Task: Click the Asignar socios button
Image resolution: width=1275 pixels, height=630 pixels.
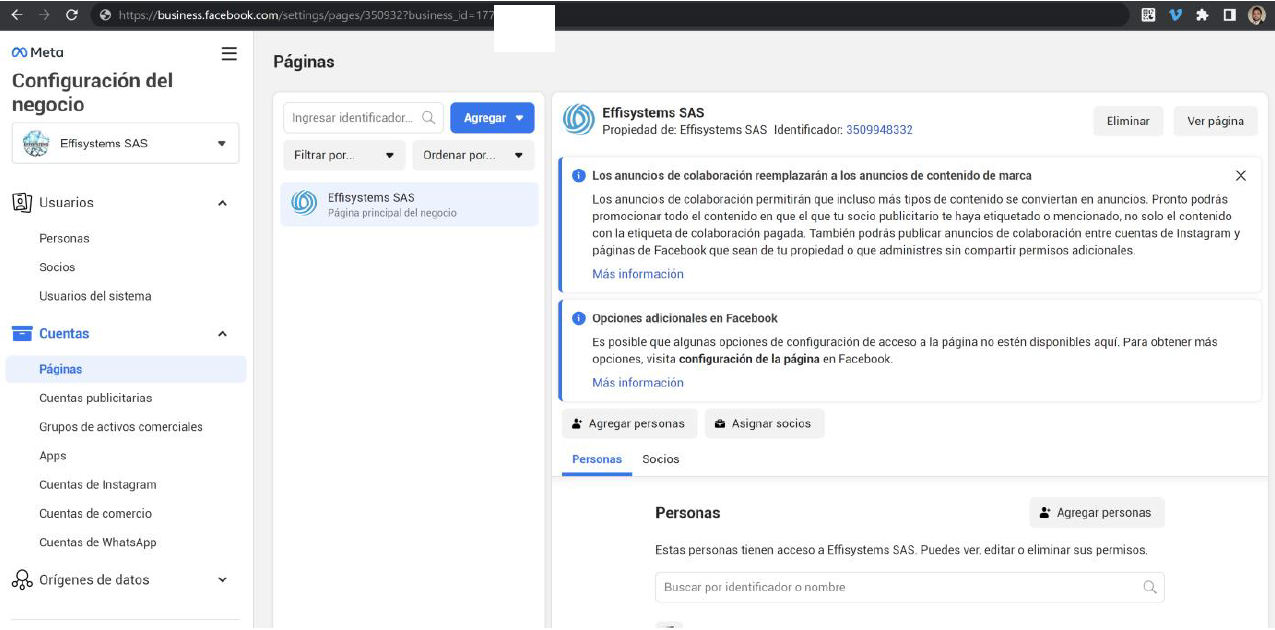Action: [765, 424]
